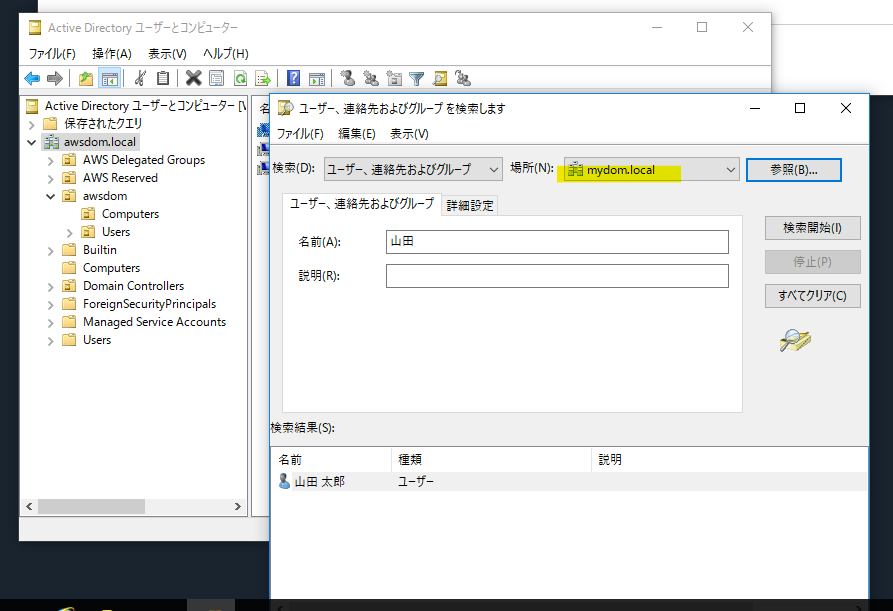893x611 pixels.
Task: Click the 参照(B)... browse button
Action: point(793,170)
